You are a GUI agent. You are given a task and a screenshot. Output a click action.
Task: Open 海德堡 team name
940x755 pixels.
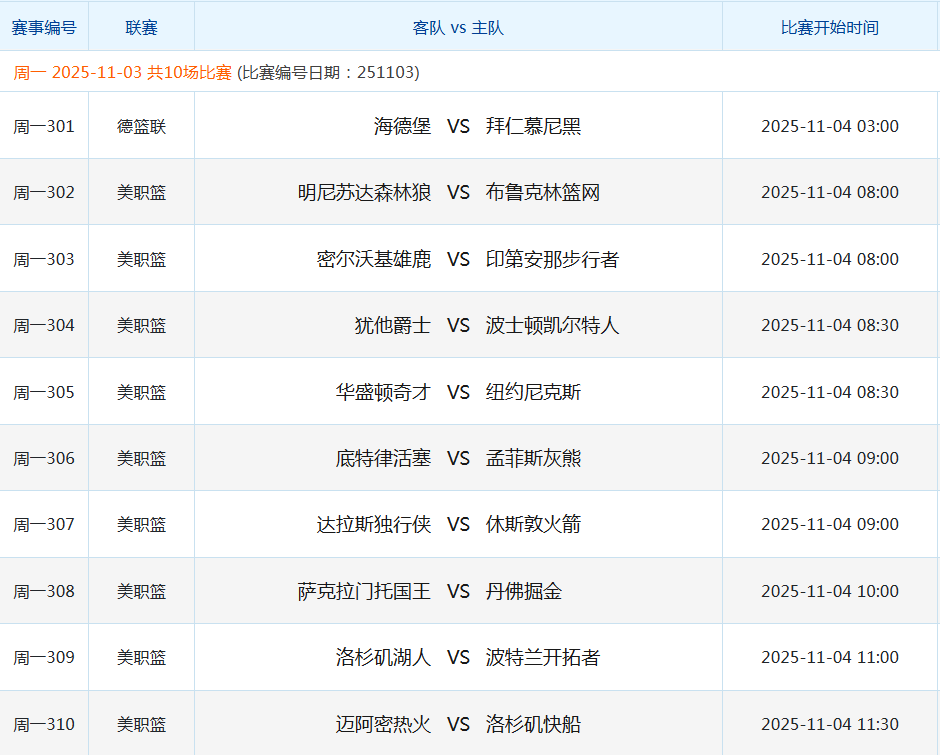point(402,126)
